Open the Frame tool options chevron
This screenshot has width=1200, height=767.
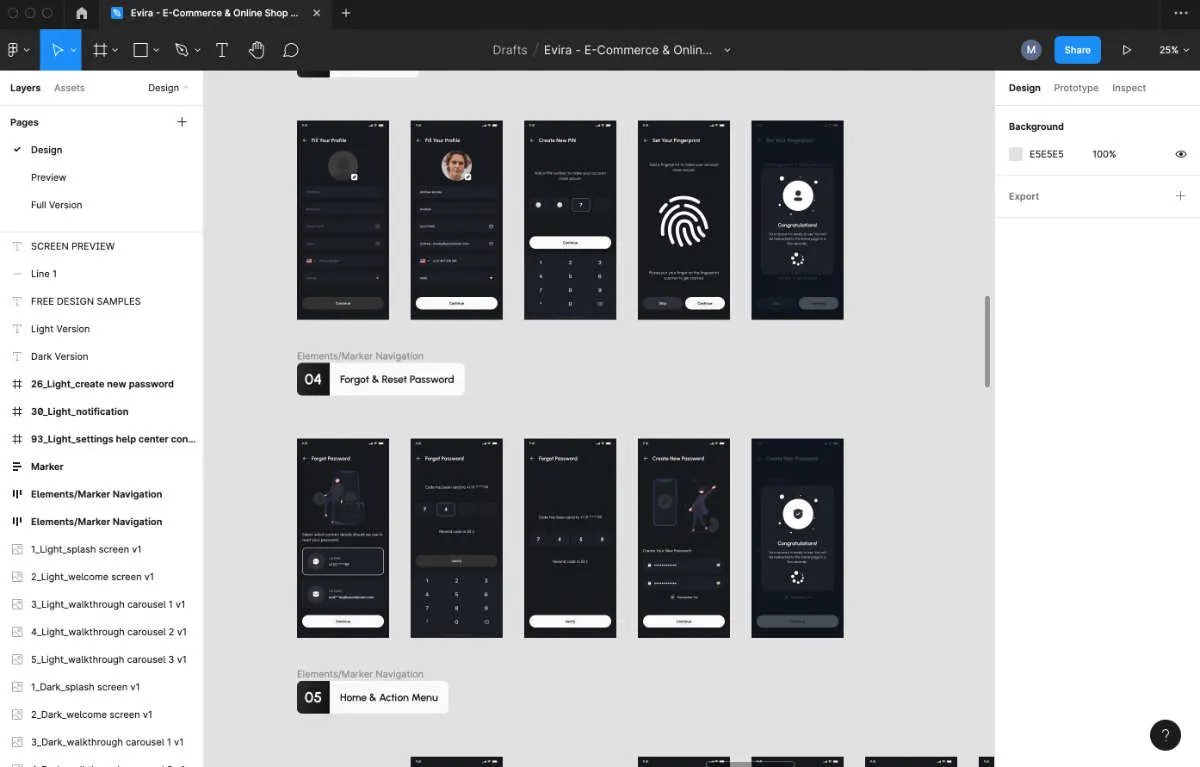pos(113,50)
